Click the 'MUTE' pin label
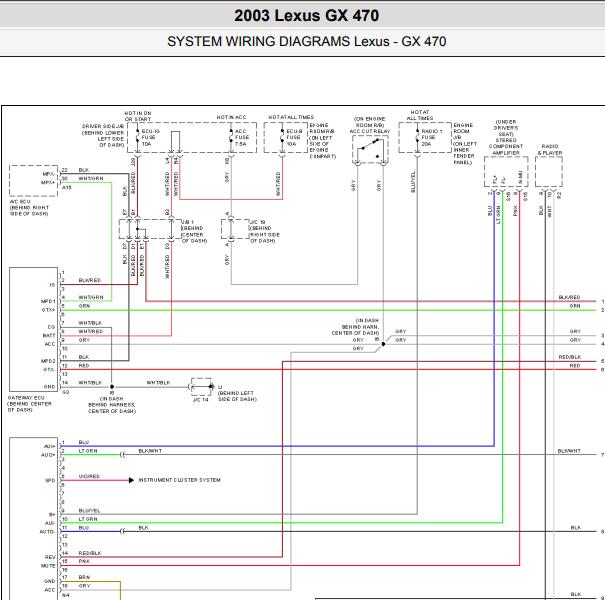605x600 pixels. pyautogui.click(x=48, y=566)
